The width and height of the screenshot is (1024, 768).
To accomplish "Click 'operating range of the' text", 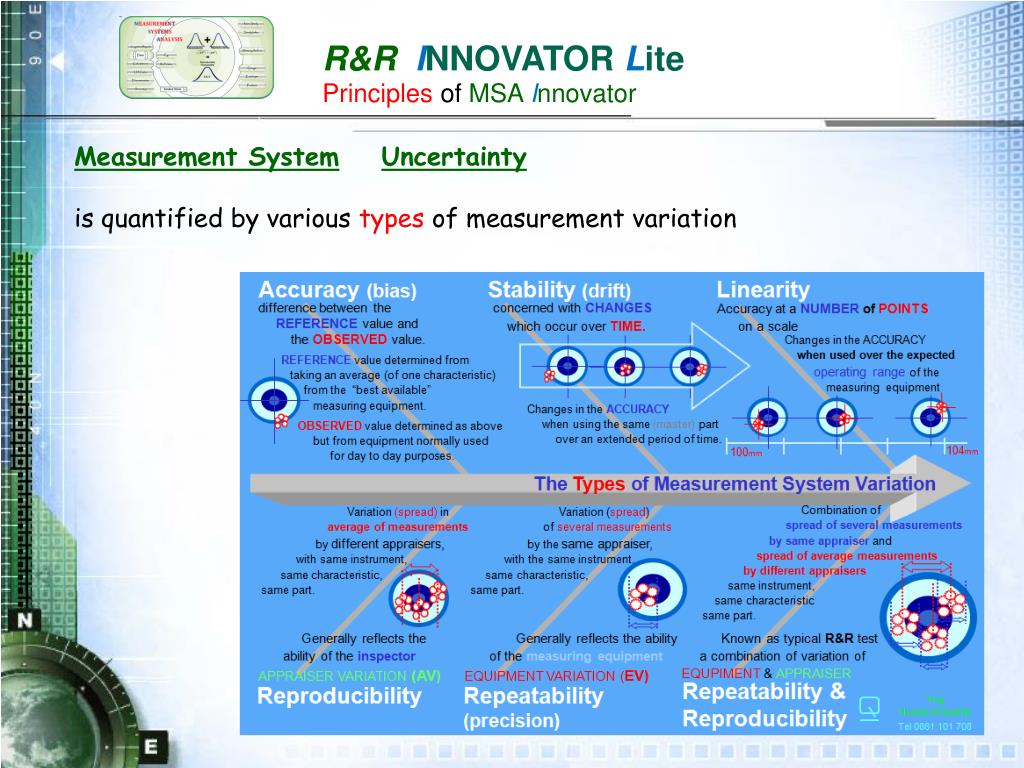I will pos(876,372).
